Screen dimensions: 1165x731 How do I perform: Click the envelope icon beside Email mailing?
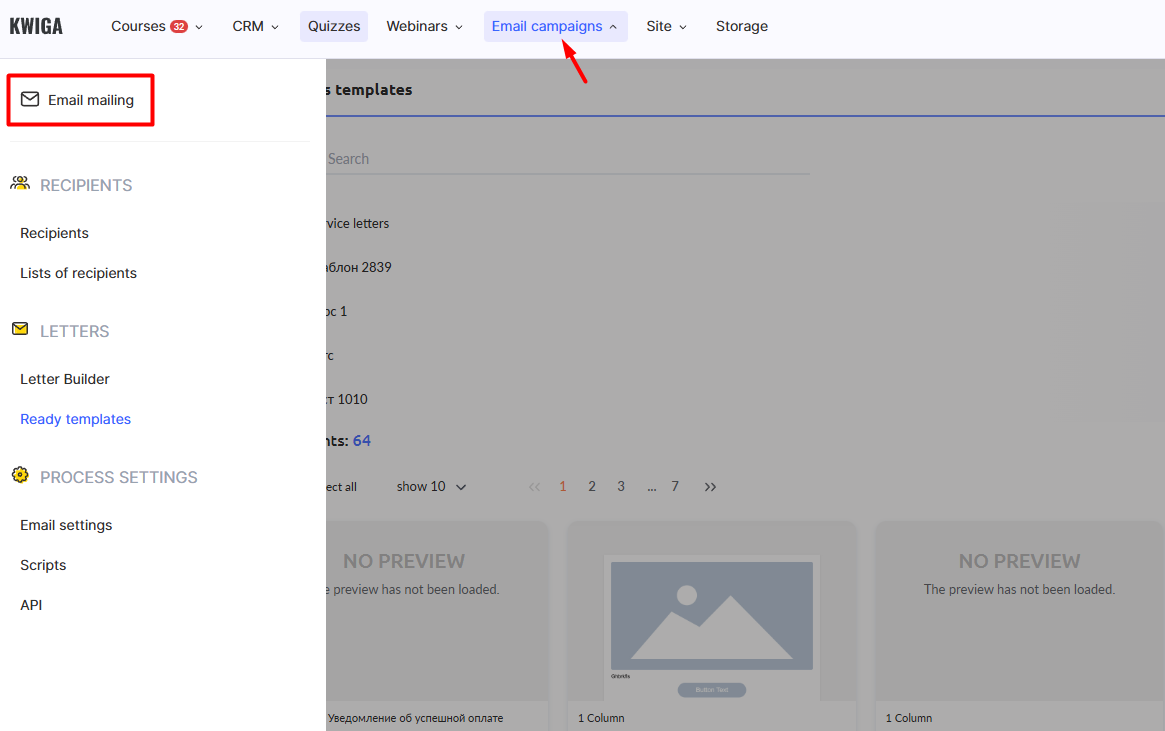tap(30, 100)
